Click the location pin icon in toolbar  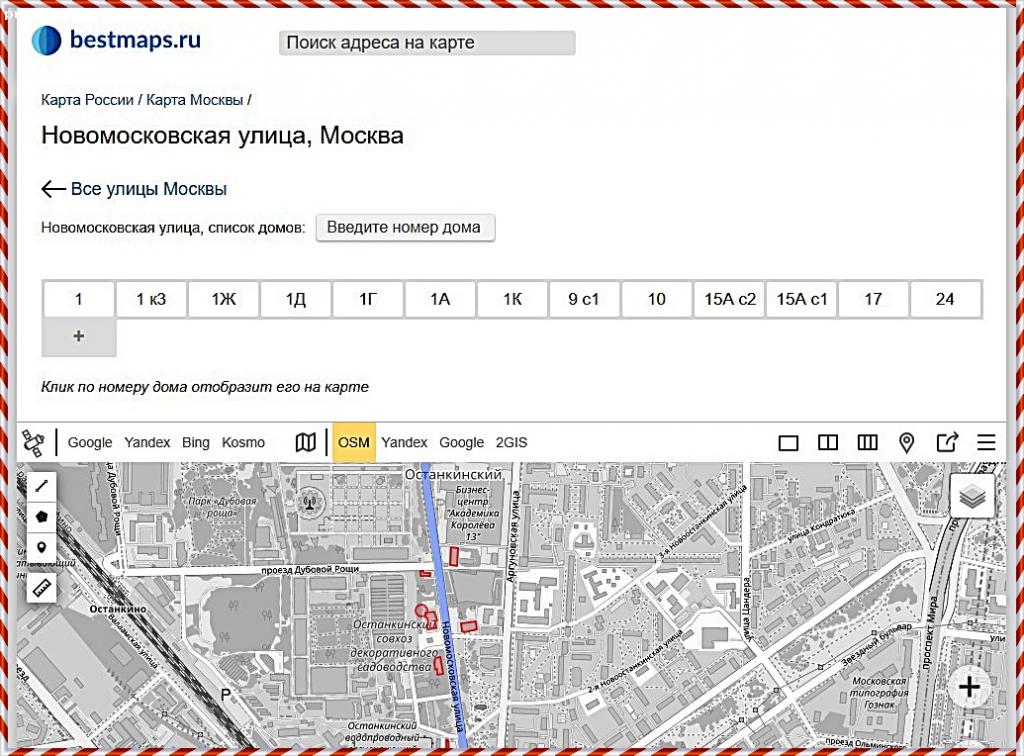coord(907,442)
